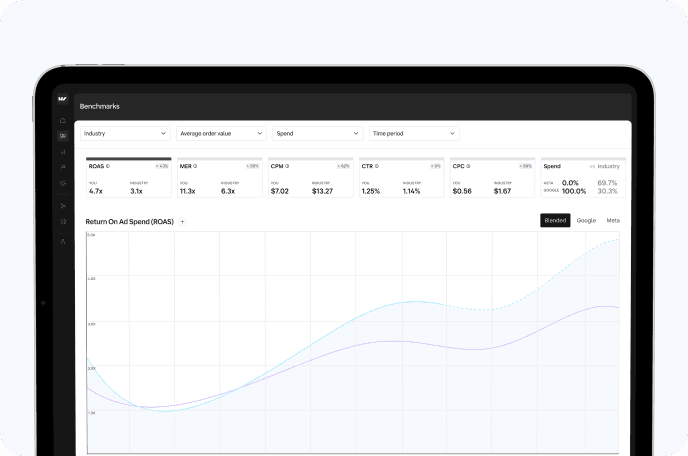Open the Spend vs Industry card

coord(581,179)
